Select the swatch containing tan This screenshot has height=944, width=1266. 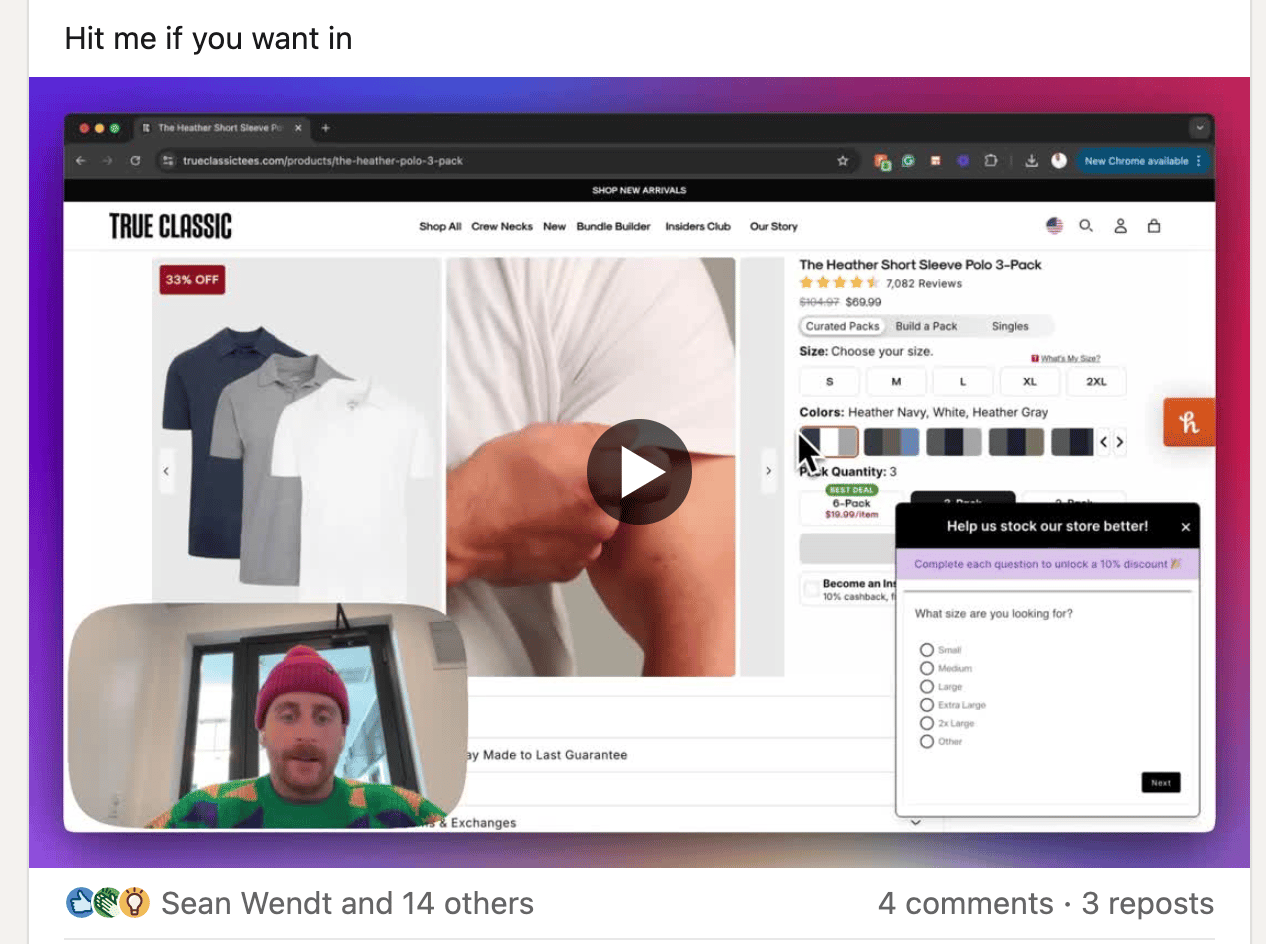click(x=1016, y=442)
